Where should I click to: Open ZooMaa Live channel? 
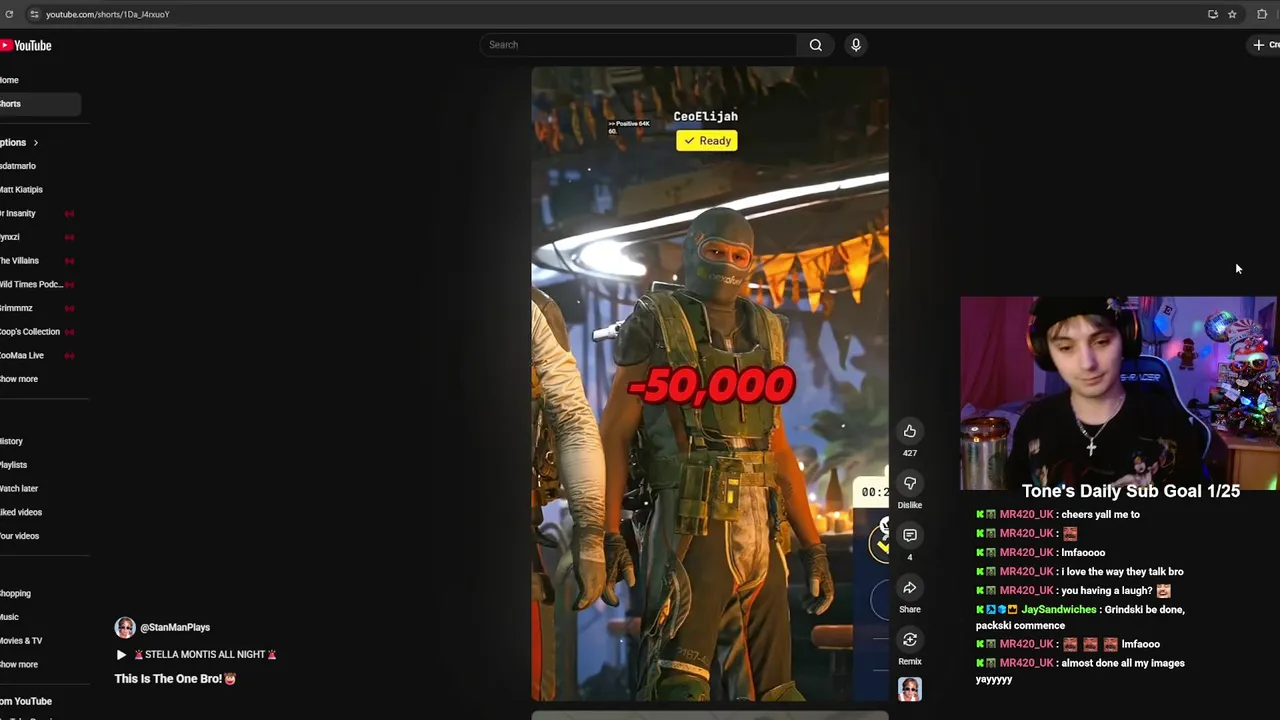click(22, 356)
